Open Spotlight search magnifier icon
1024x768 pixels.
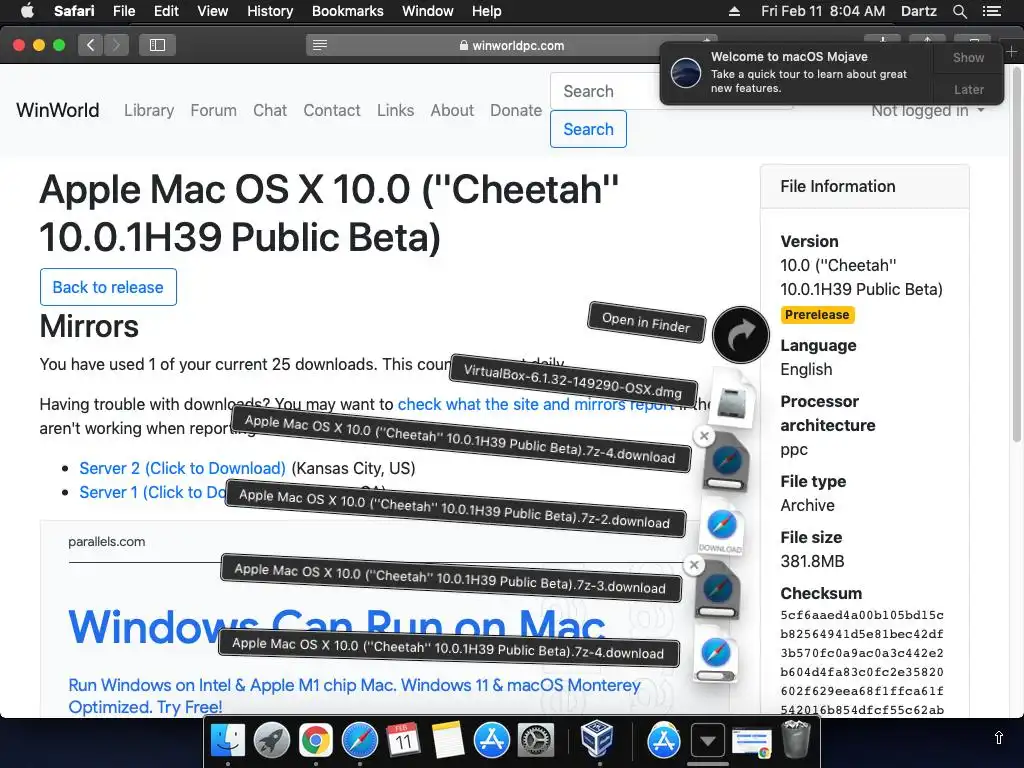coord(959,11)
